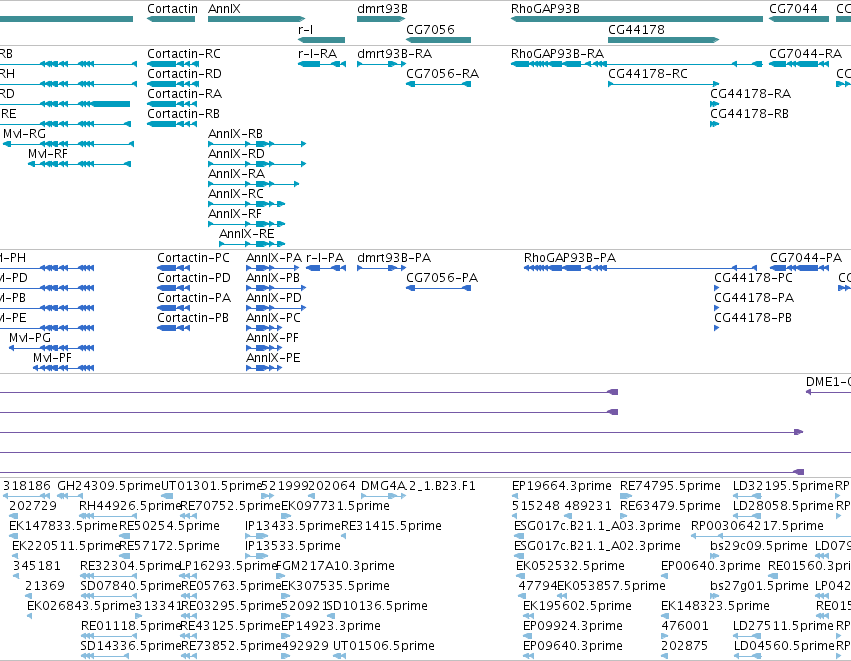Click protein CG44178-PA
The image size is (851, 661).
click(754, 298)
